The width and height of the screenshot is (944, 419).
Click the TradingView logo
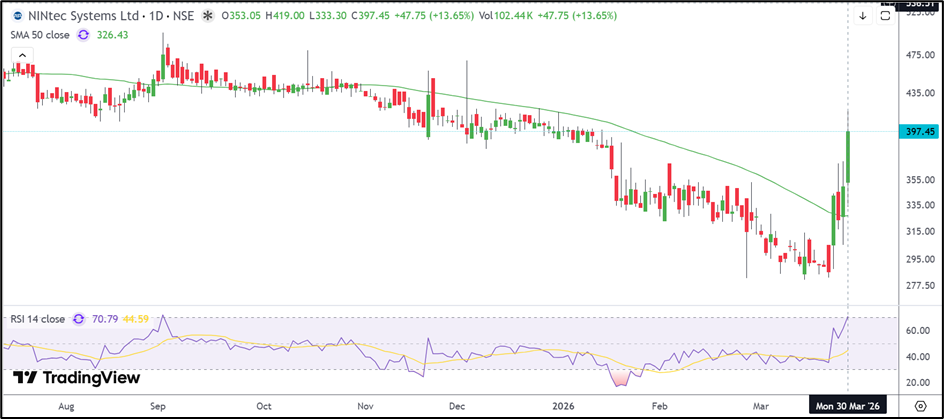pos(77,378)
